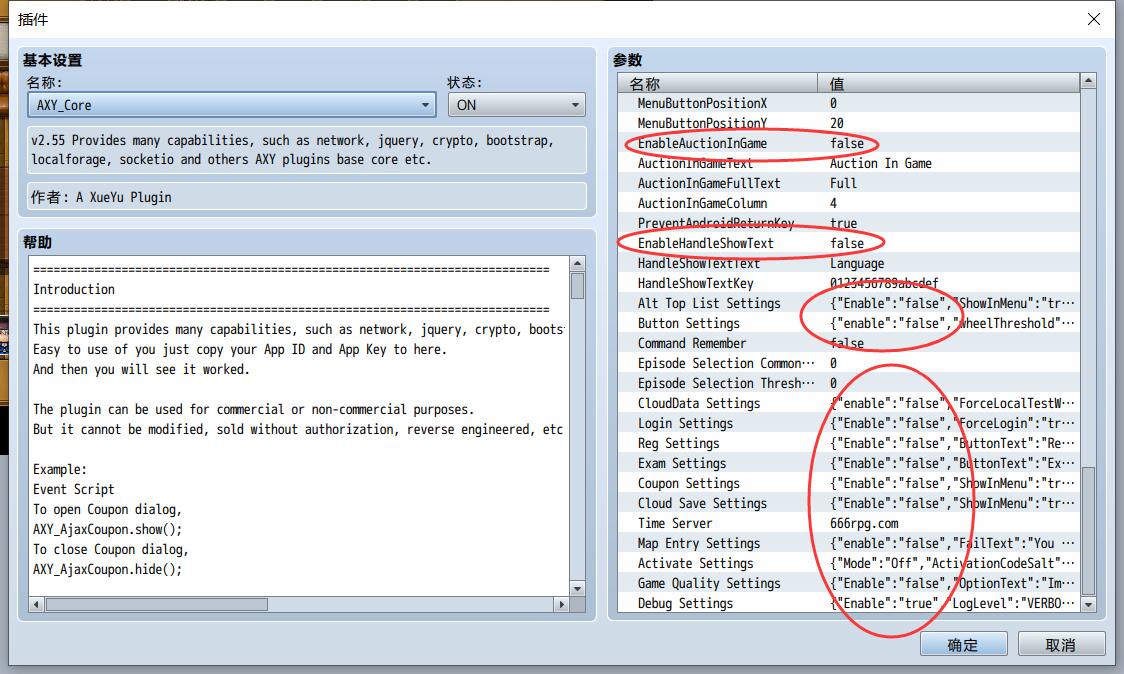Select the CloudData Settings parameter row
The width and height of the screenshot is (1124, 674).
(x=849, y=404)
